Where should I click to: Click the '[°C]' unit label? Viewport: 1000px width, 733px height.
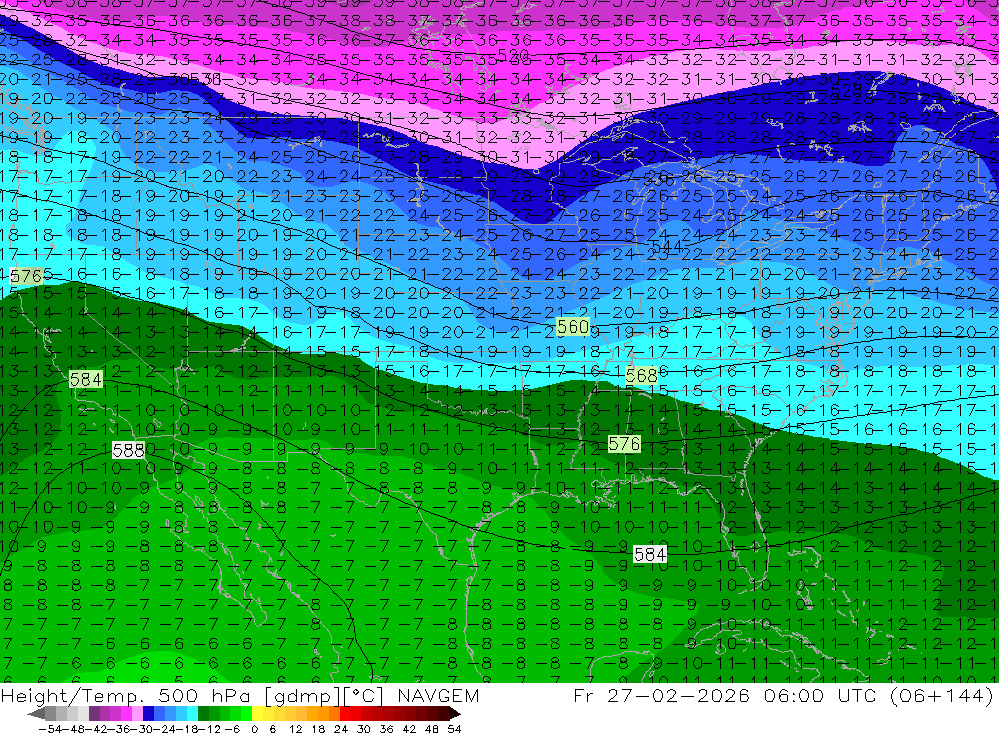pos(364,696)
